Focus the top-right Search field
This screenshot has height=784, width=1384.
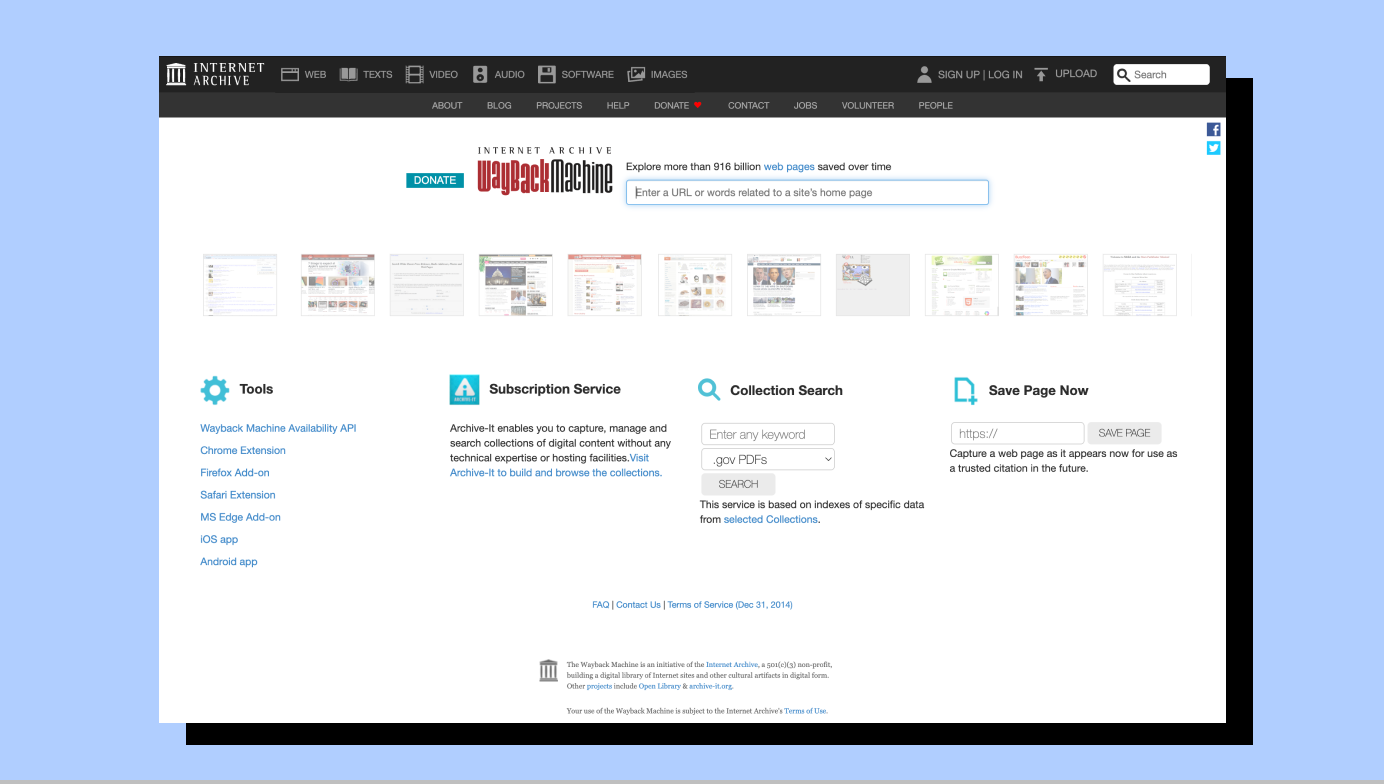point(1161,75)
